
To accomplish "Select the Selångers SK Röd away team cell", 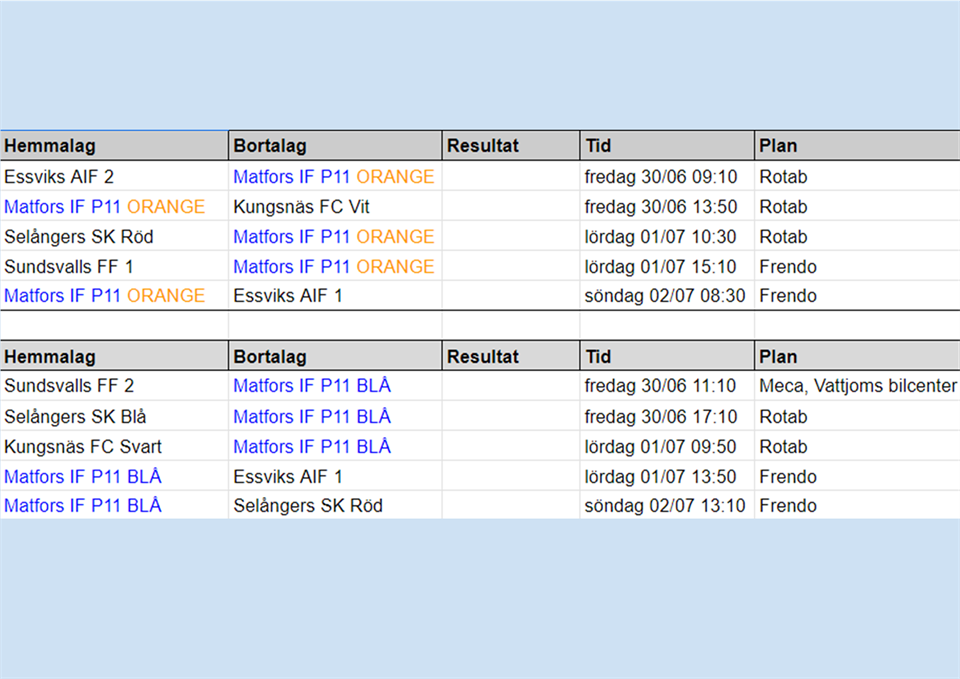I will [308, 506].
